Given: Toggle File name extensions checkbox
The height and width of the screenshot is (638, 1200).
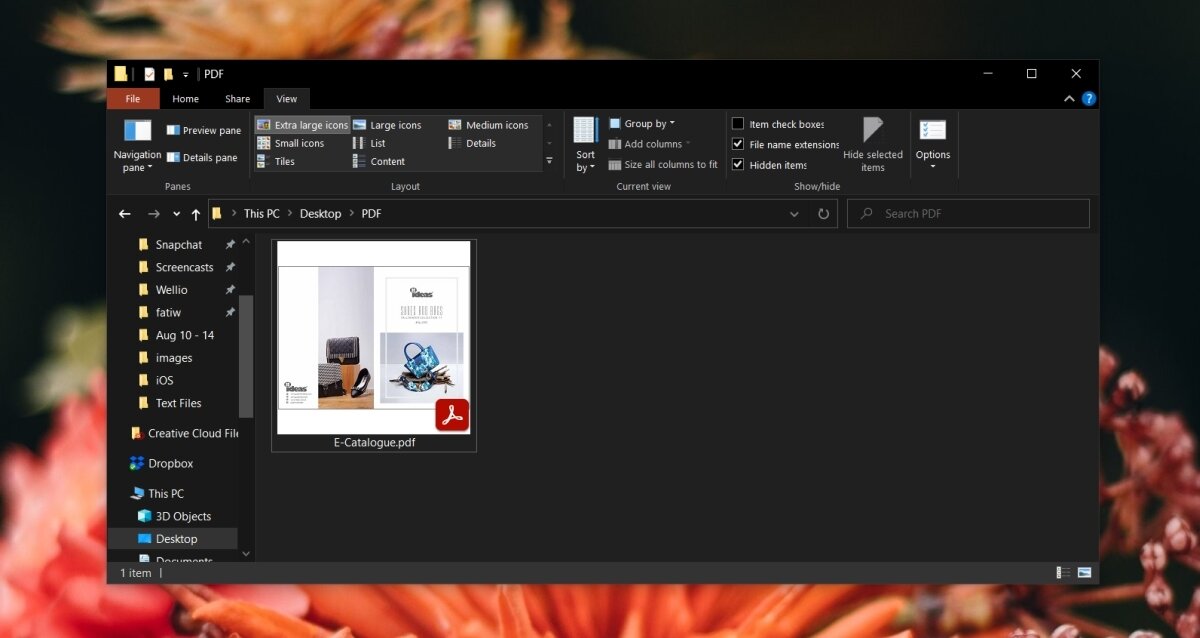Looking at the screenshot, I should pos(738,145).
